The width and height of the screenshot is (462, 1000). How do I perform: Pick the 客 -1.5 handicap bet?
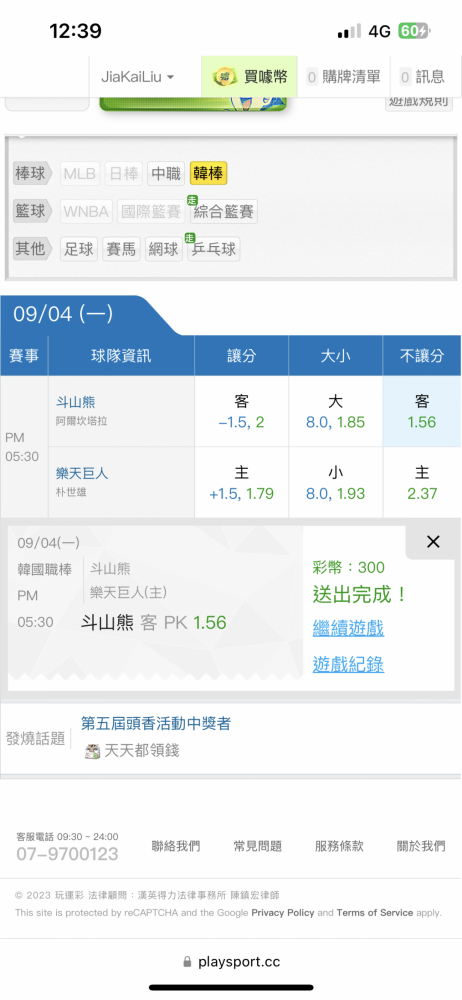(x=241, y=411)
